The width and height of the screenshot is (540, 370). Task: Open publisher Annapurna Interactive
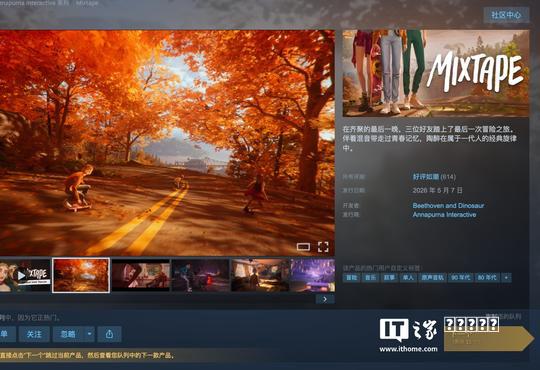tap(444, 215)
